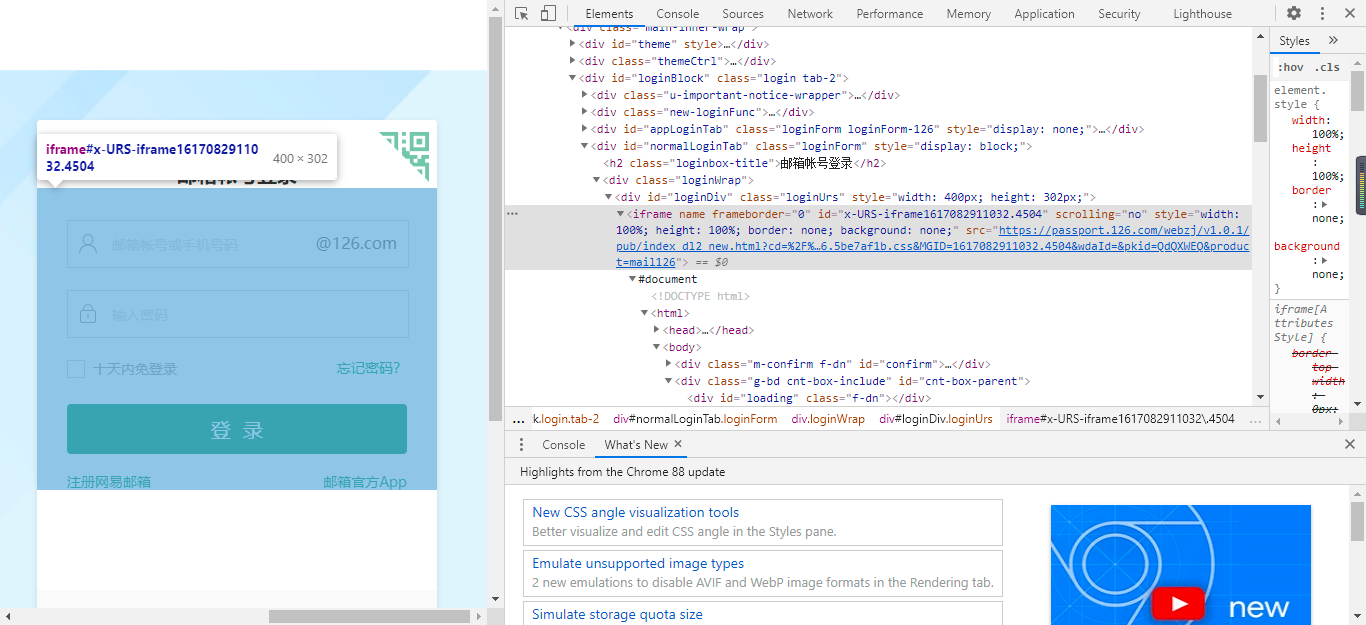
Task: Close the What's New tab
Action: tap(678, 444)
